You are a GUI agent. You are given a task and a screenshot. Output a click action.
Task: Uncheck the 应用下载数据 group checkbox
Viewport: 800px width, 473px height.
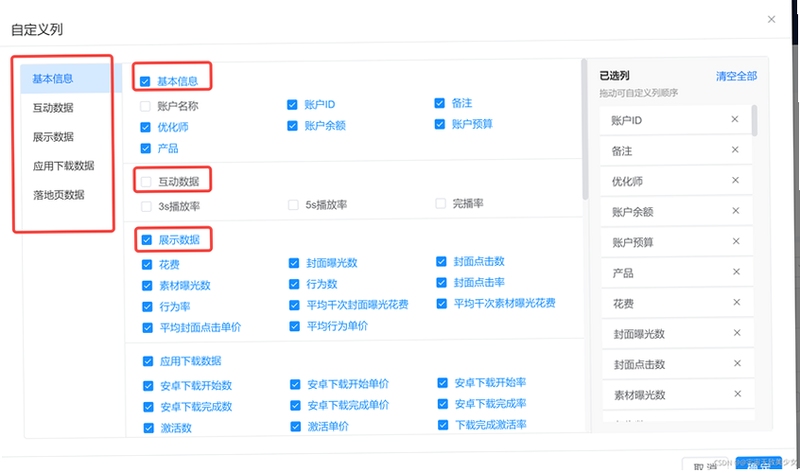148,361
